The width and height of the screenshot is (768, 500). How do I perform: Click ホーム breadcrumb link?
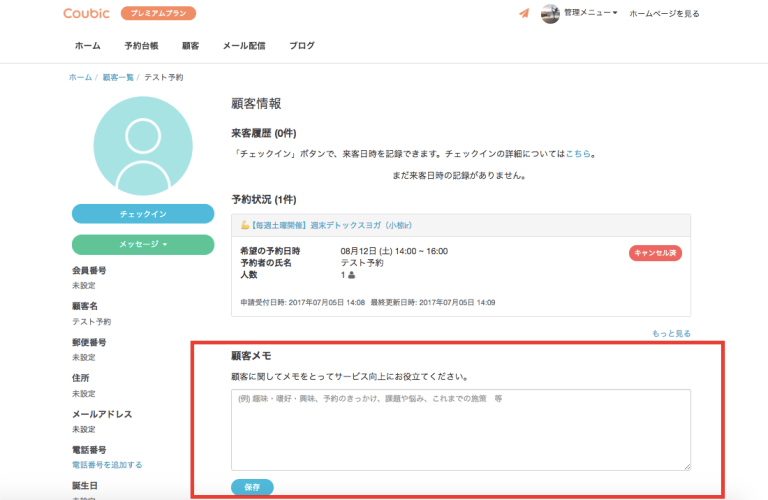pyautogui.click(x=80, y=77)
